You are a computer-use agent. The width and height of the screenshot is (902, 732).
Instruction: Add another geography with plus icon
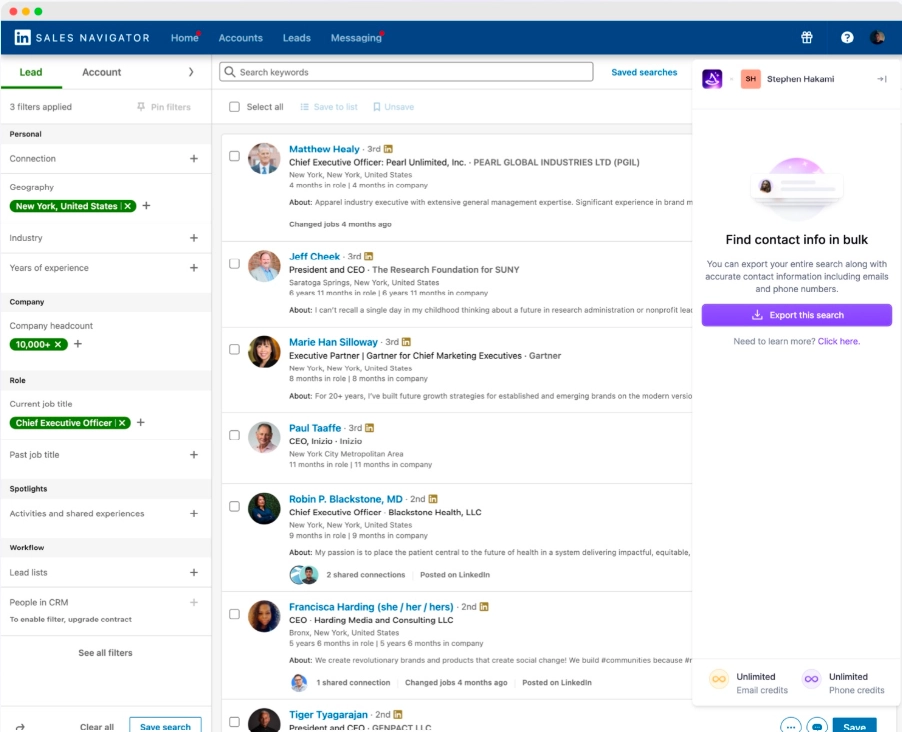pyautogui.click(x=146, y=205)
